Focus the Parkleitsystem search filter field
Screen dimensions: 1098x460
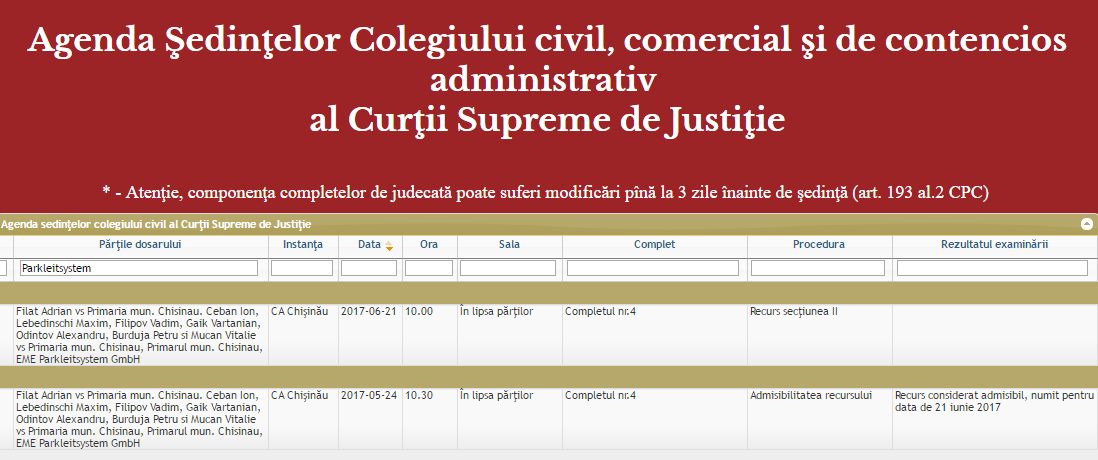pos(139,268)
